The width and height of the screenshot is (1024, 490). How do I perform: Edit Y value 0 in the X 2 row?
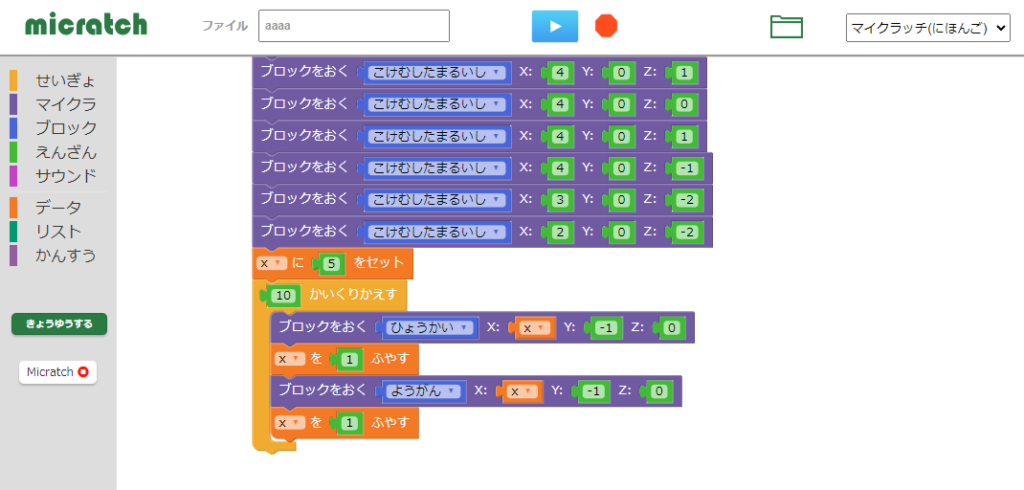[x=622, y=233]
